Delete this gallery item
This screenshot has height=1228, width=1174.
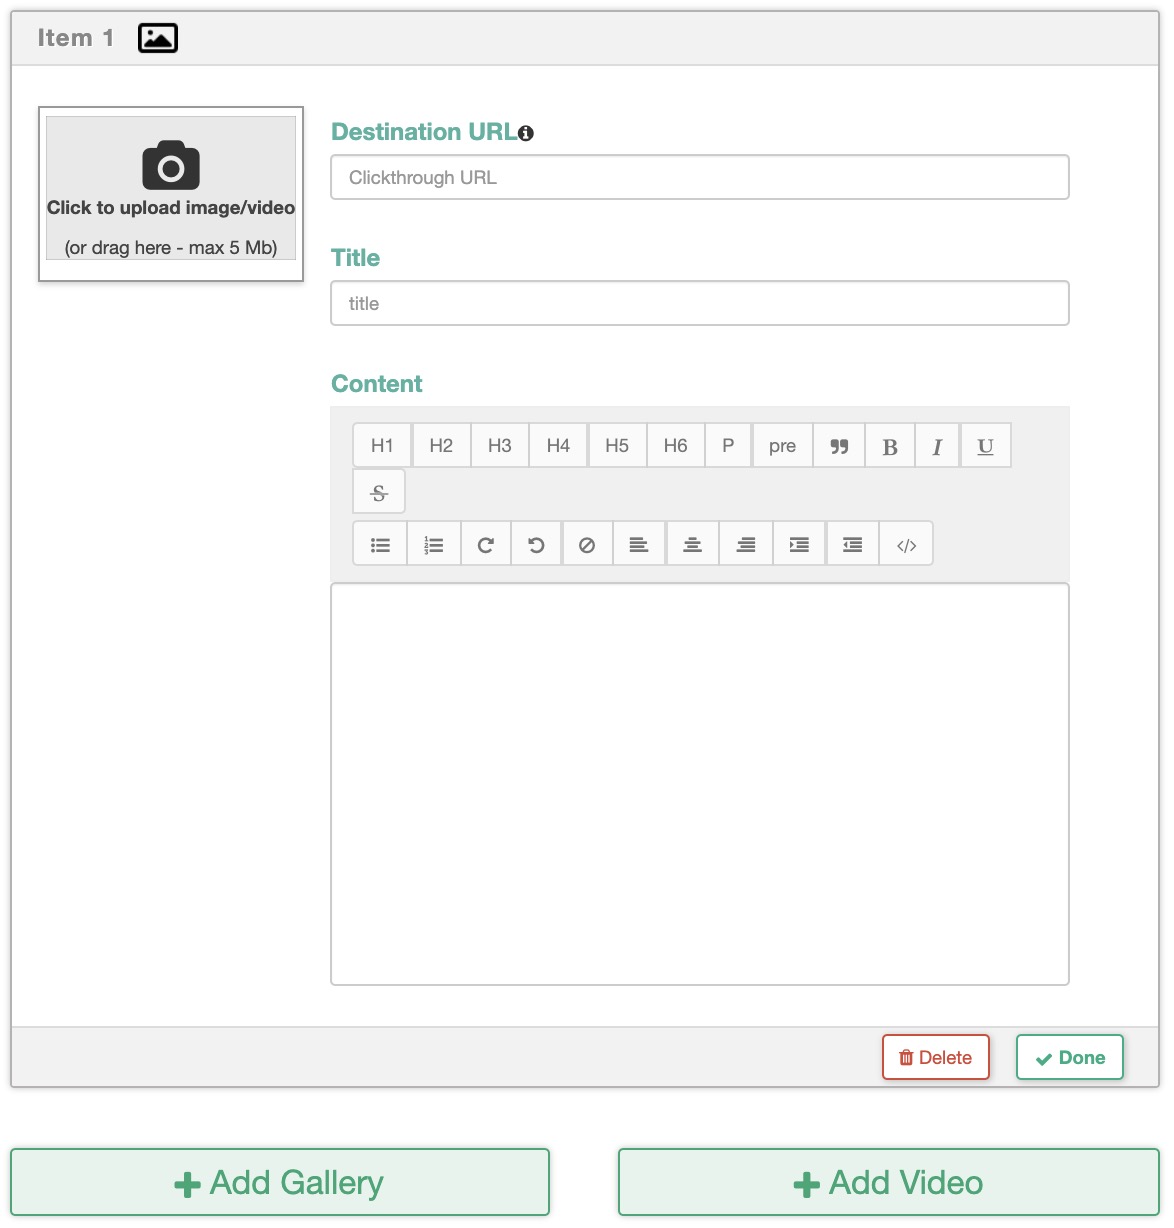coord(936,1057)
